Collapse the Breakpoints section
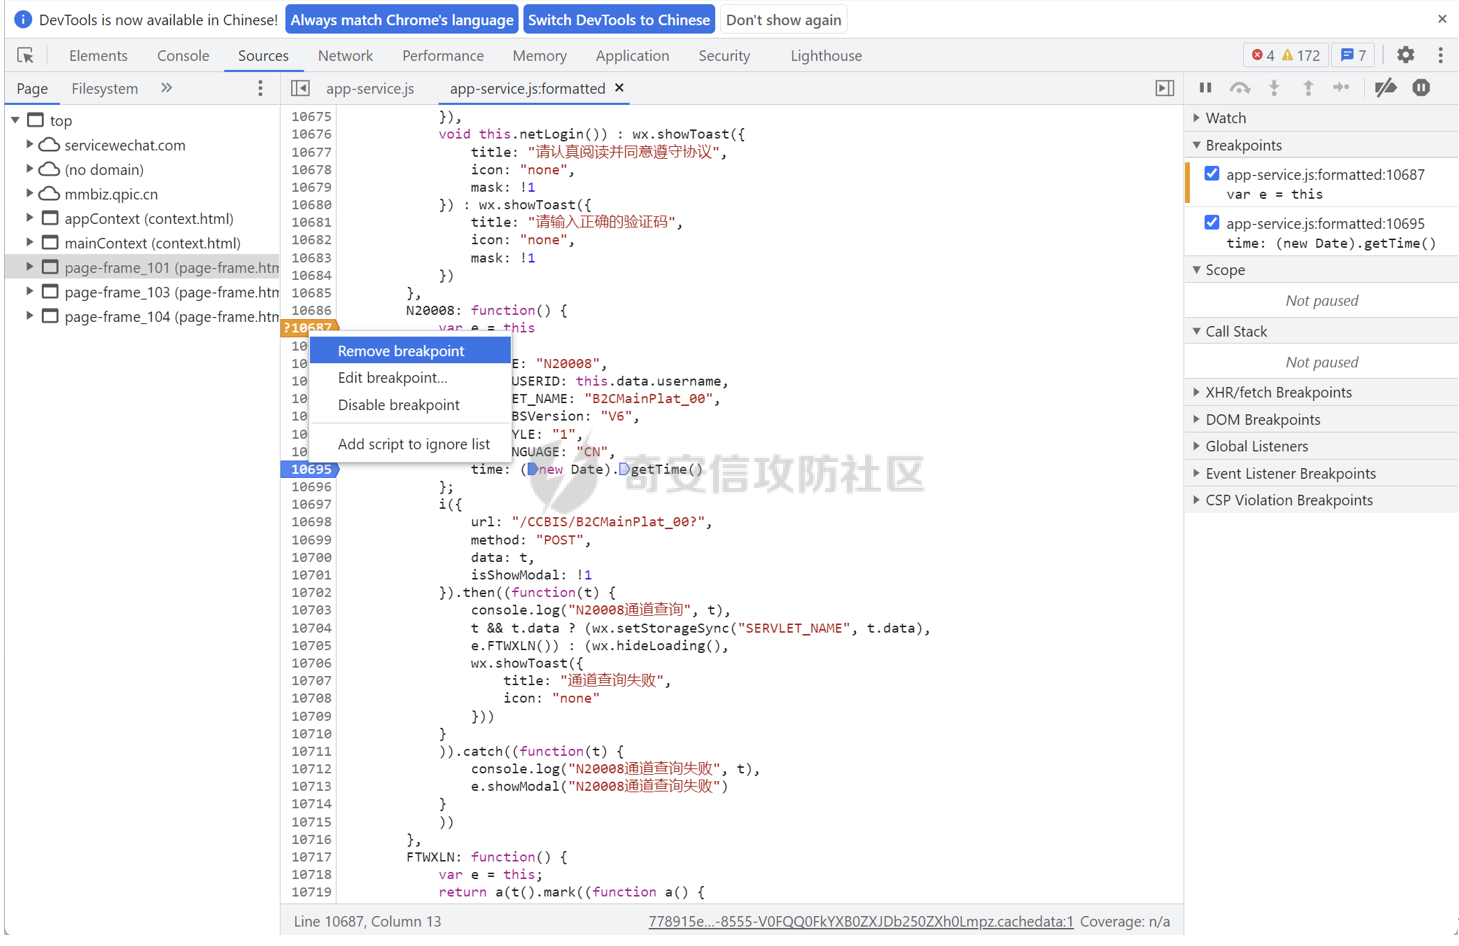The width and height of the screenshot is (1459, 946). (1321, 145)
